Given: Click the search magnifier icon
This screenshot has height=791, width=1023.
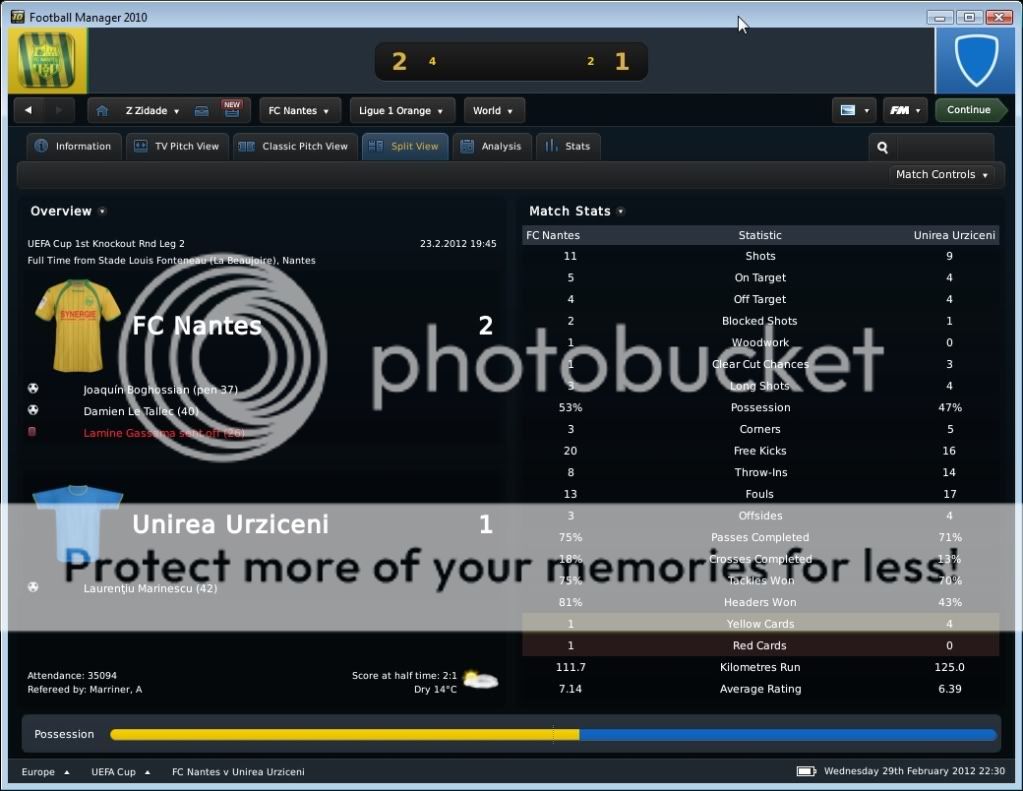Looking at the screenshot, I should click(x=882, y=147).
